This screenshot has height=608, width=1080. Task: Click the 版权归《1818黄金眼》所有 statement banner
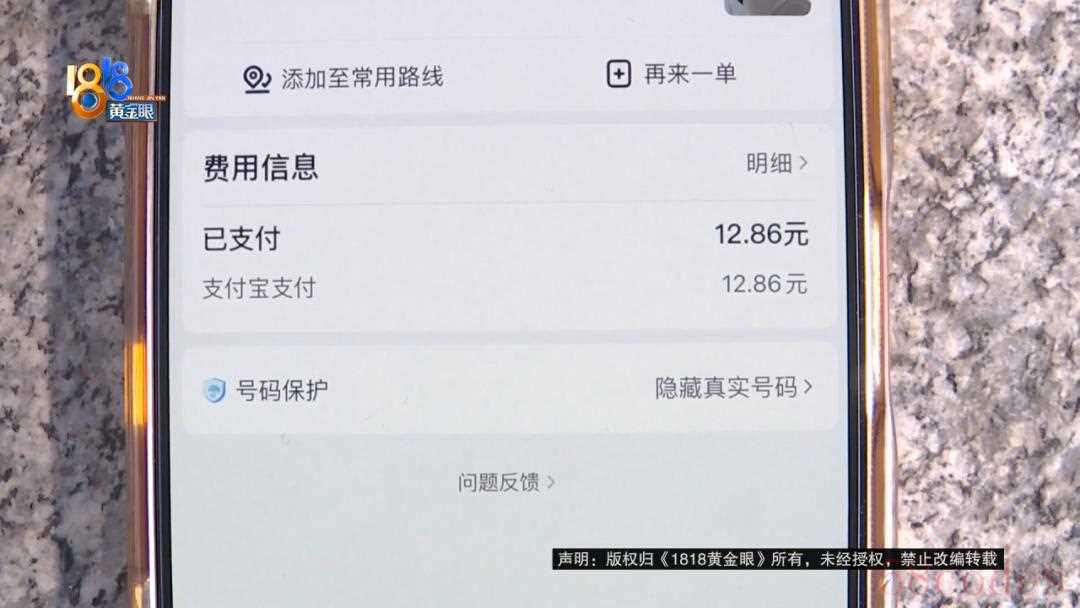pos(778,558)
